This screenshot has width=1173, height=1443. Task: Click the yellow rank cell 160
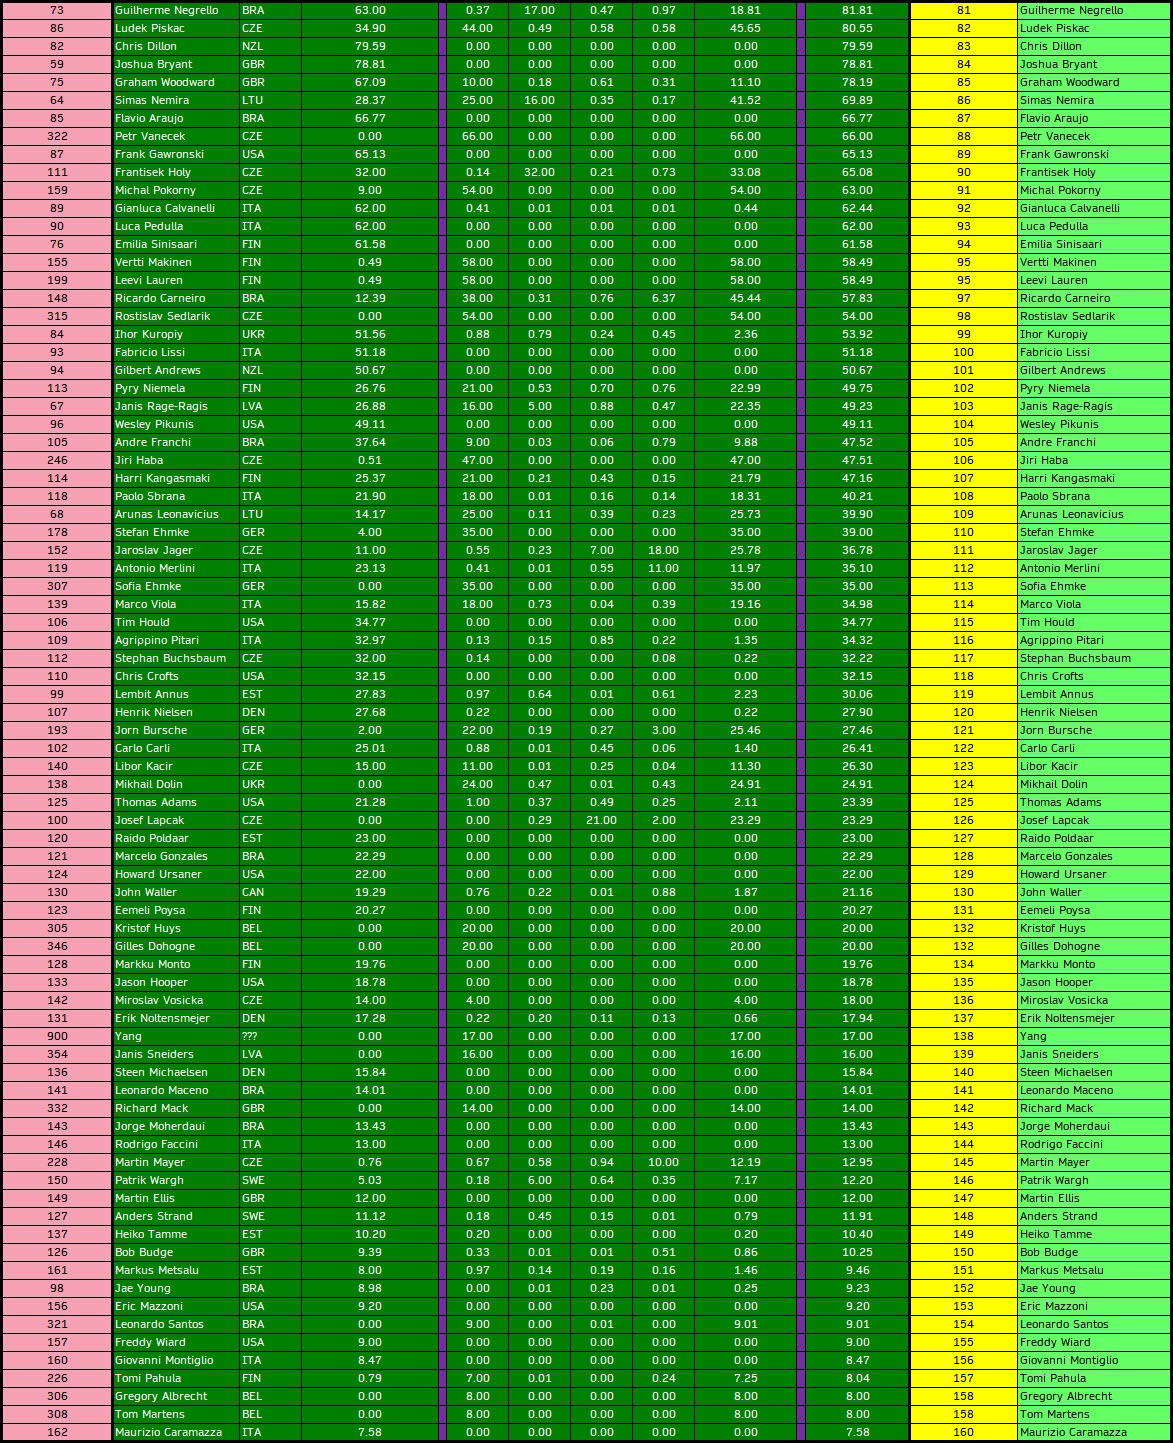[963, 1432]
